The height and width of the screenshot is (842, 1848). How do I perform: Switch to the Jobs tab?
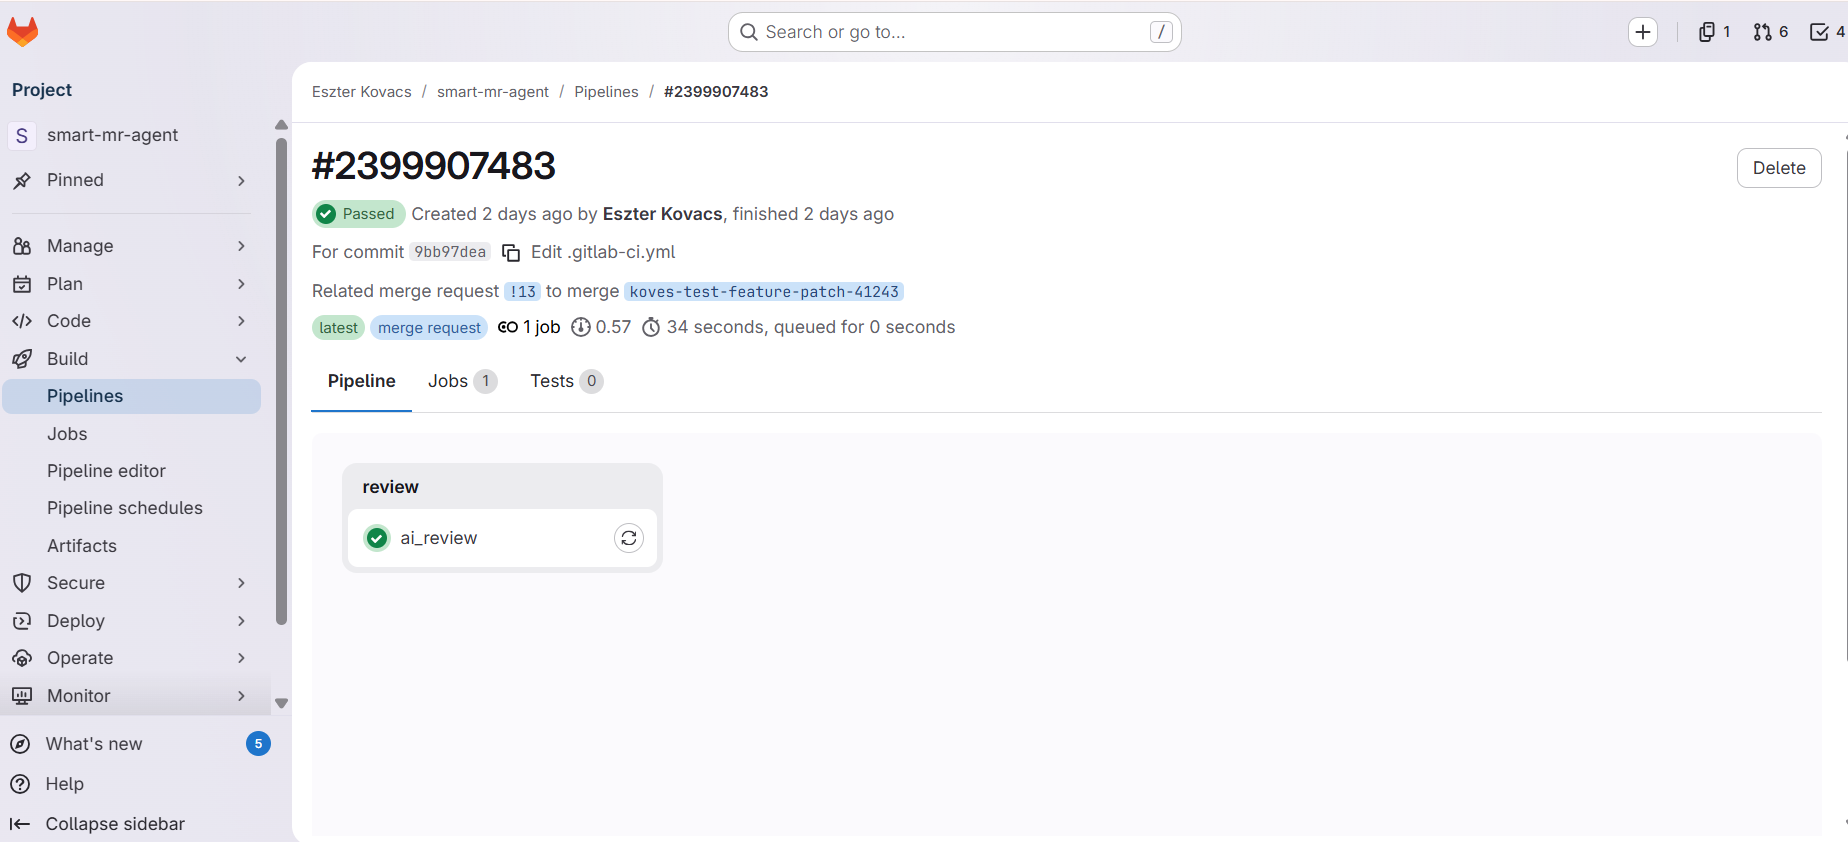[462, 381]
